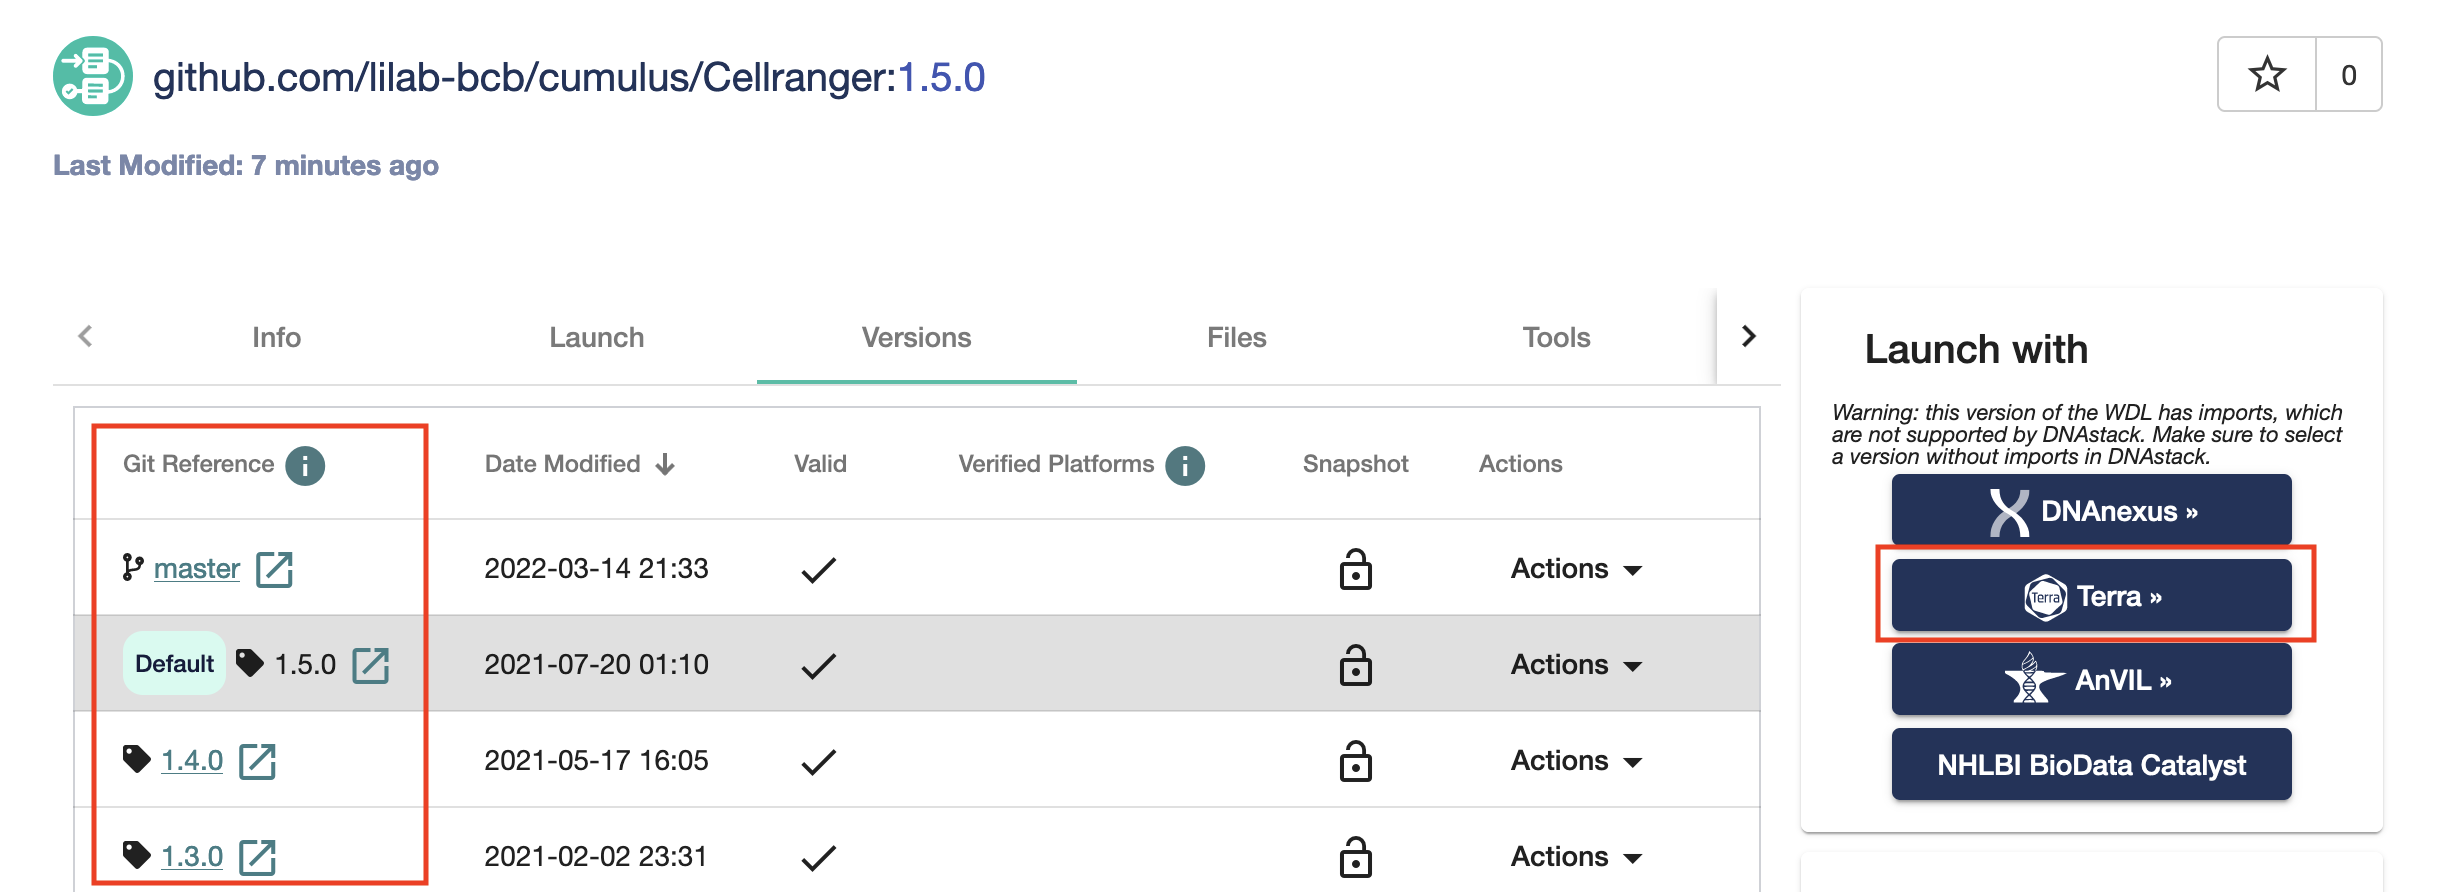
Task: Sort by Date Modified arrow
Action: (665, 464)
